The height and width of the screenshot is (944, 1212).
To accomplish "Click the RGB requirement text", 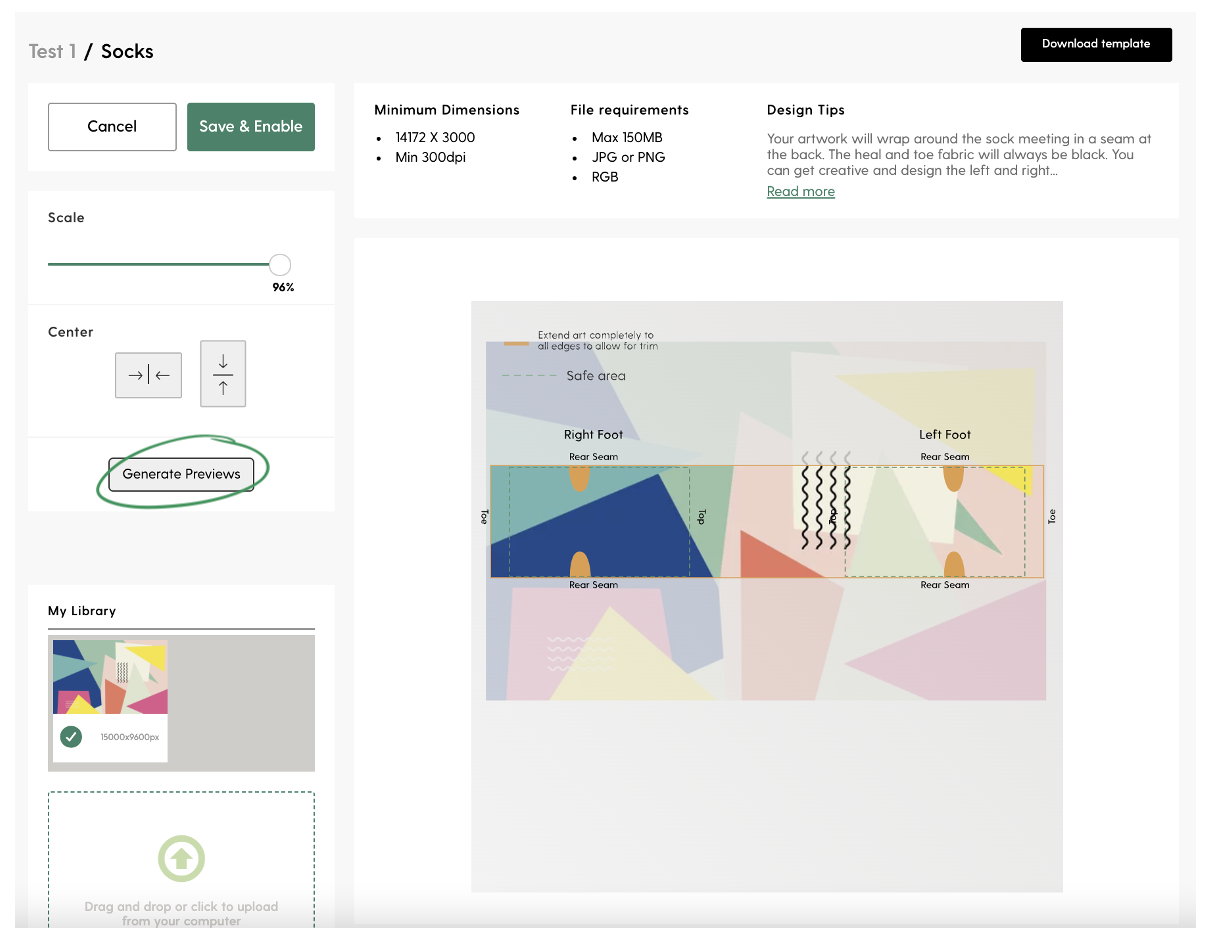I will [x=605, y=177].
